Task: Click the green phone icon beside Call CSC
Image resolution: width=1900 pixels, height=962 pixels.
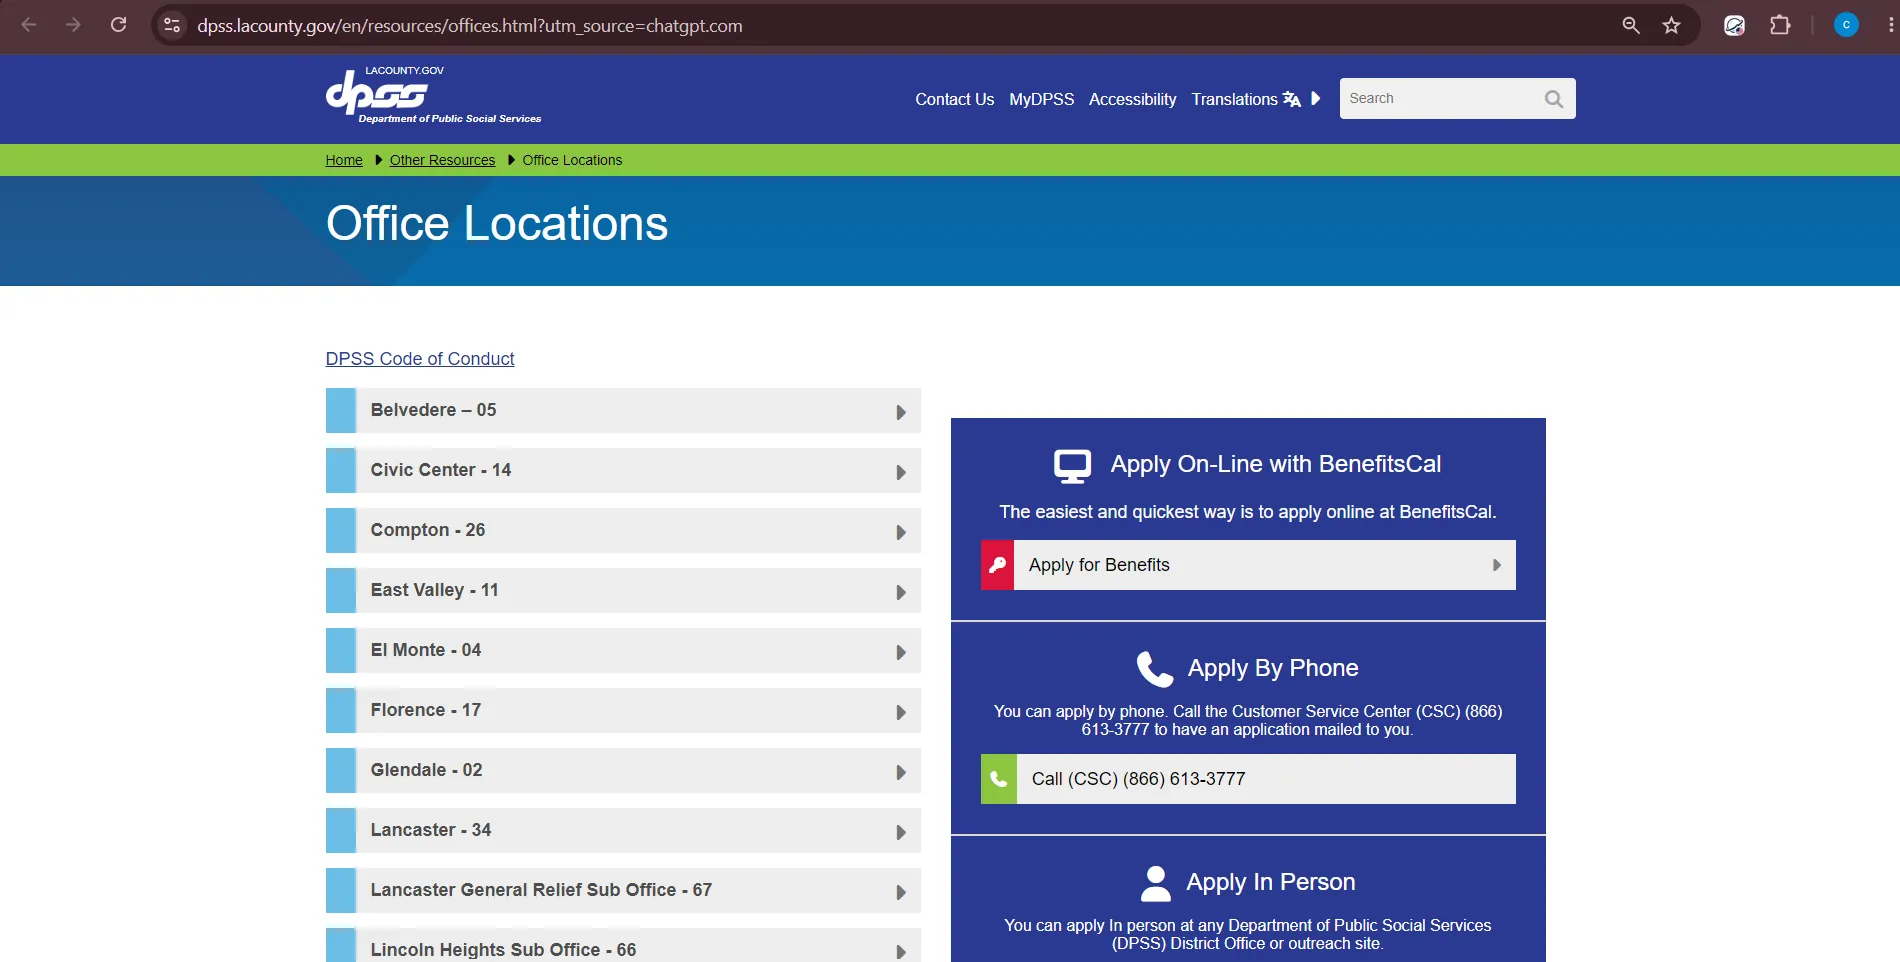Action: 998,779
